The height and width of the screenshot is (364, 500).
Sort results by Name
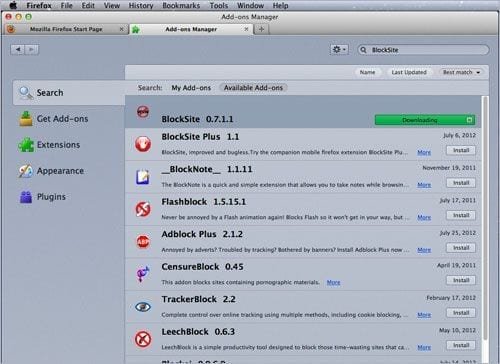[x=367, y=72]
